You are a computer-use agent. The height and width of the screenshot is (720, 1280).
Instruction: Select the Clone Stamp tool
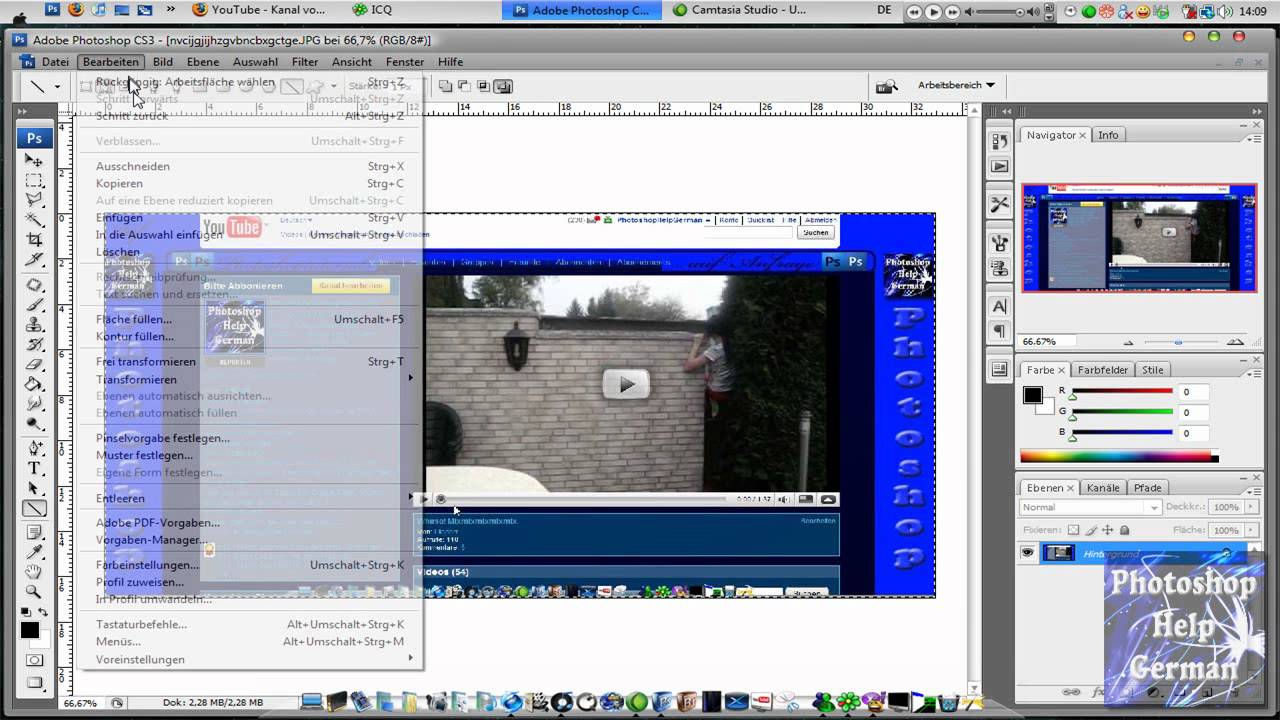[34, 325]
